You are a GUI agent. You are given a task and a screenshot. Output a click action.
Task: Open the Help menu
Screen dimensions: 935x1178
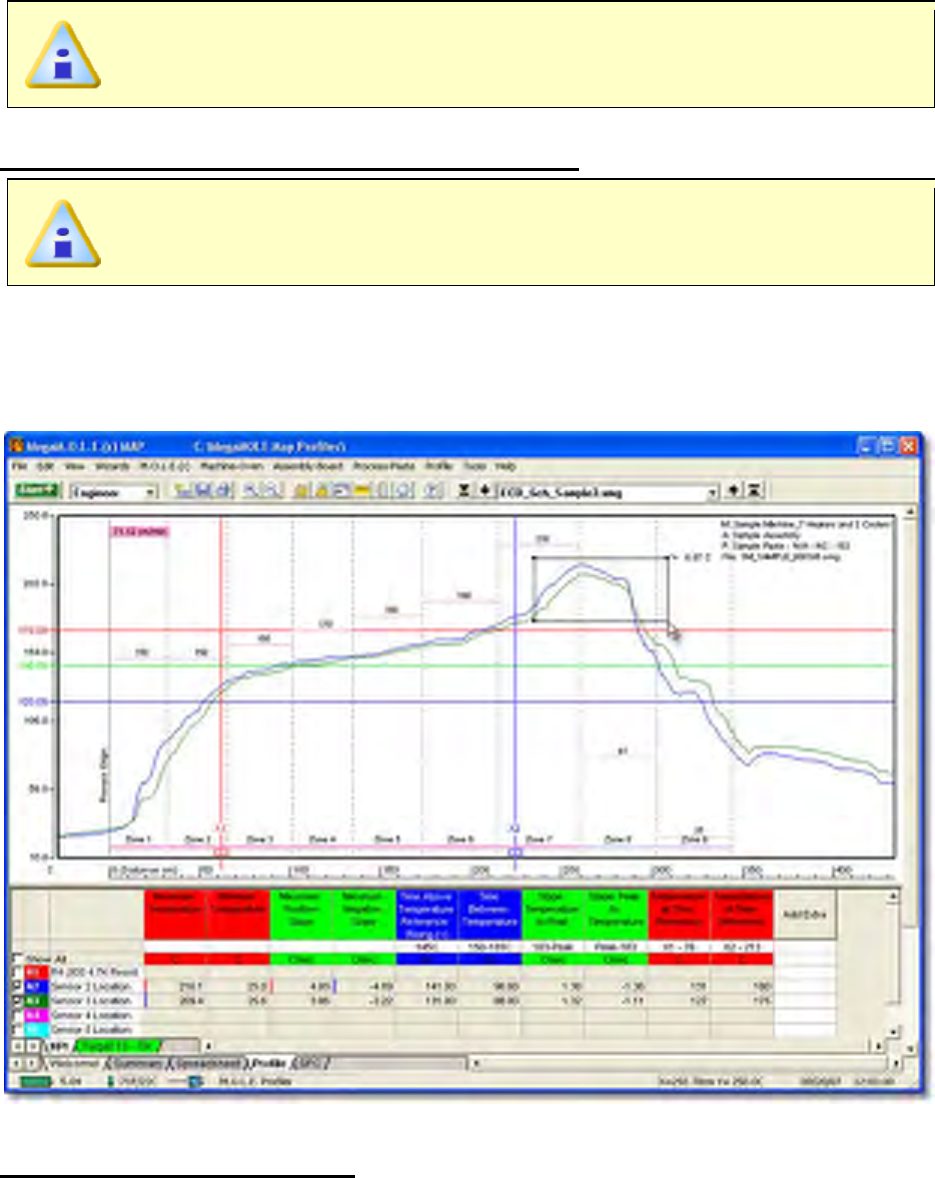coord(505,467)
